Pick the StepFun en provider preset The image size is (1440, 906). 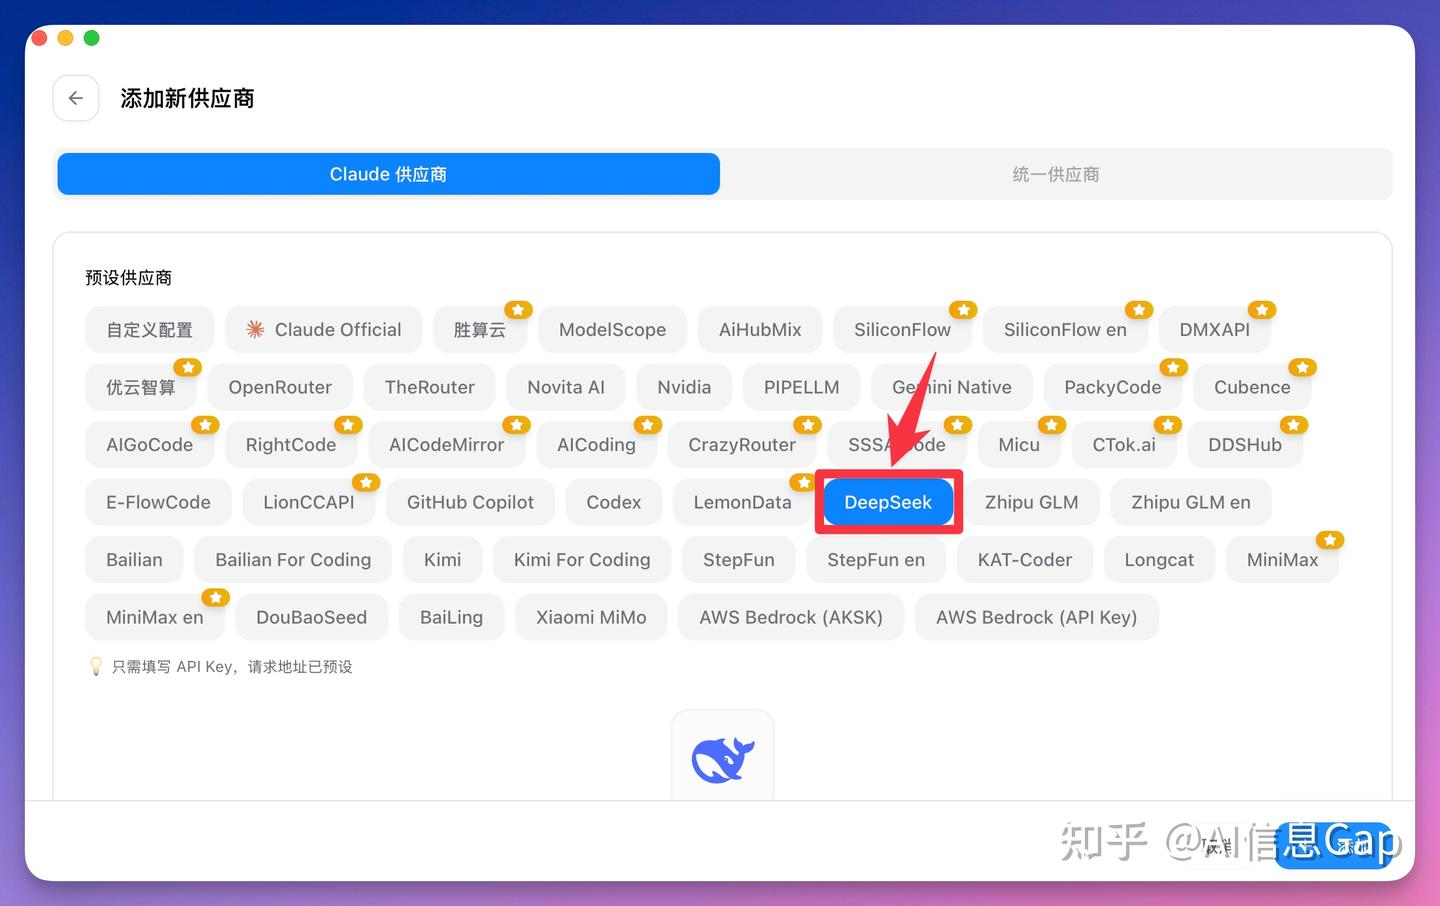876,560
